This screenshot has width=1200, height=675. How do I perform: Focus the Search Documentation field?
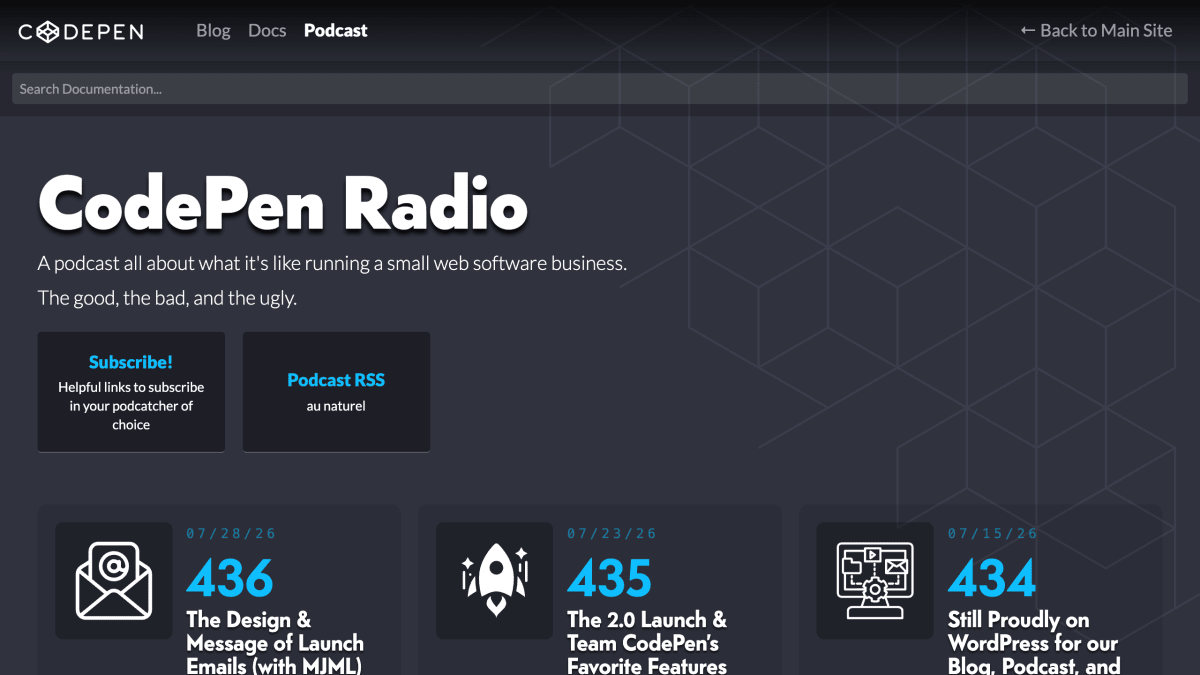(x=600, y=89)
